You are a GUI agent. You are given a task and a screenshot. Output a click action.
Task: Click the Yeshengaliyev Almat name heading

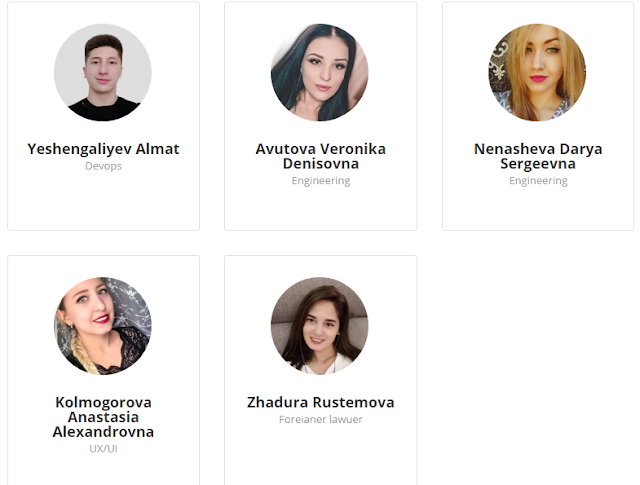[x=103, y=149]
